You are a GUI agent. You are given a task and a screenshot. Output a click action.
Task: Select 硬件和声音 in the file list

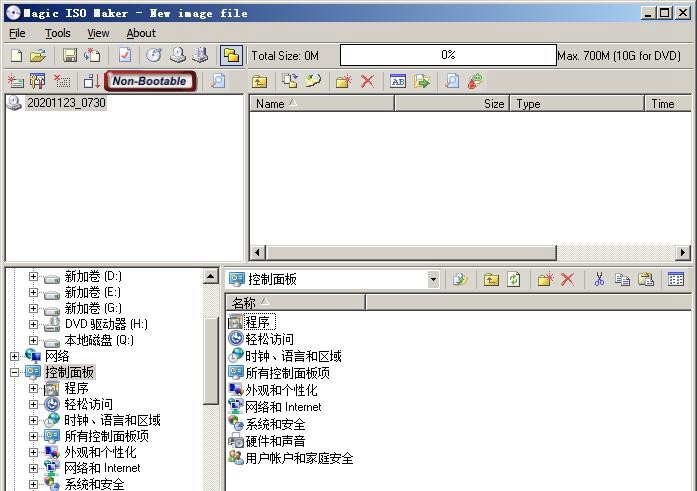click(267, 441)
